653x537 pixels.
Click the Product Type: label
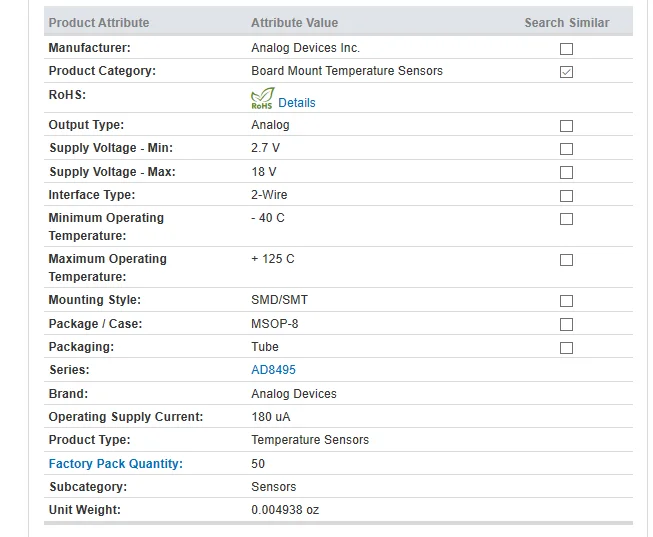coord(90,440)
